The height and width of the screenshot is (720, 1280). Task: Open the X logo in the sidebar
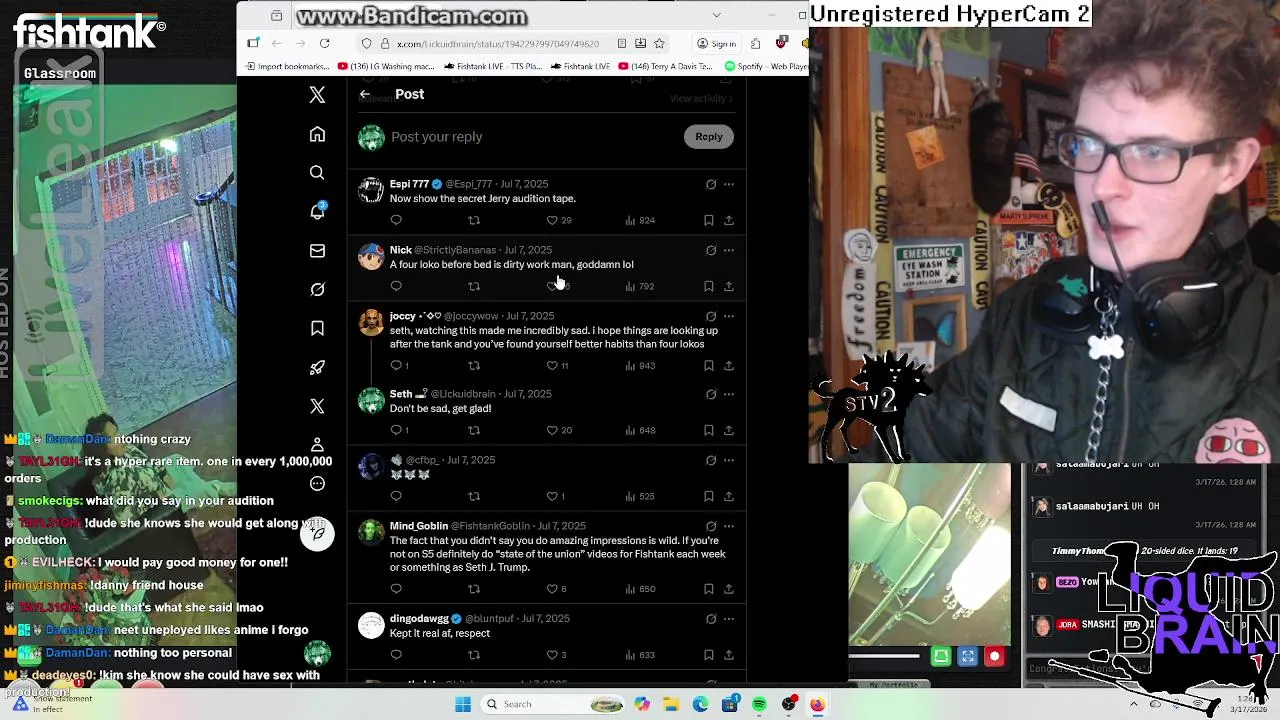coord(317,95)
